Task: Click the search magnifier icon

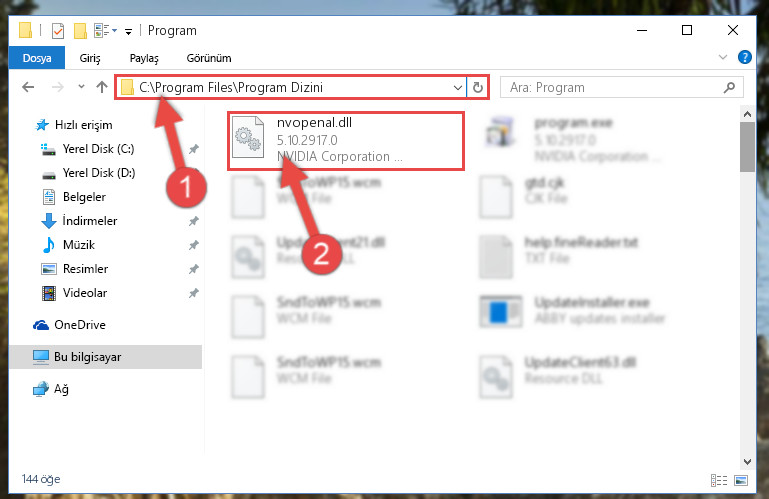Action: pos(729,87)
